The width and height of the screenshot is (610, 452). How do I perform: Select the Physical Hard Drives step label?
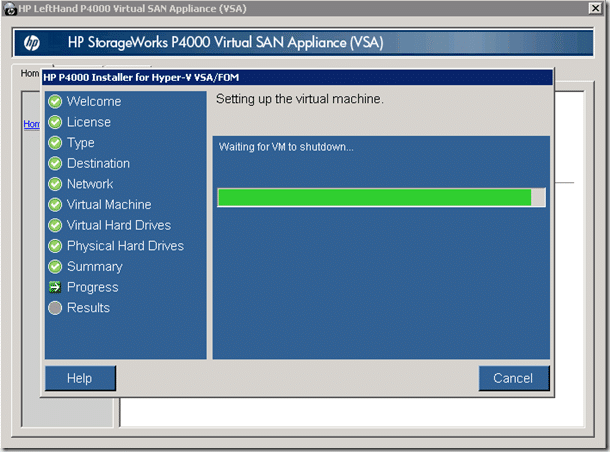coord(125,246)
